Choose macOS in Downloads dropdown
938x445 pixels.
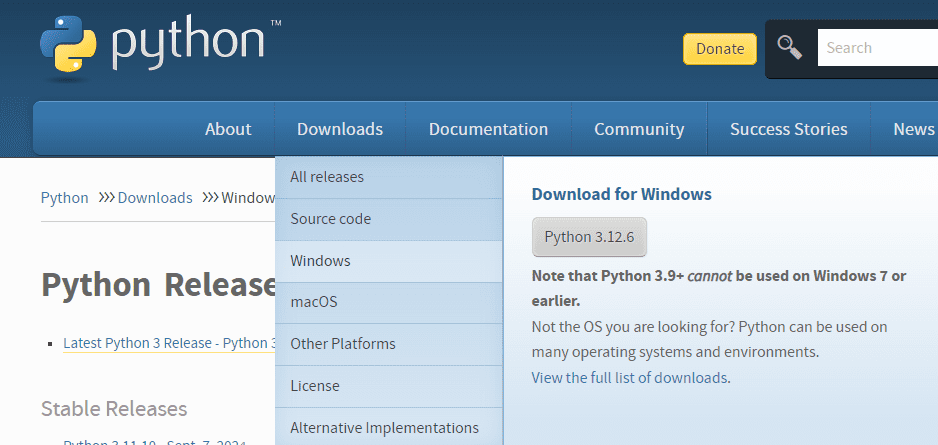(389, 302)
